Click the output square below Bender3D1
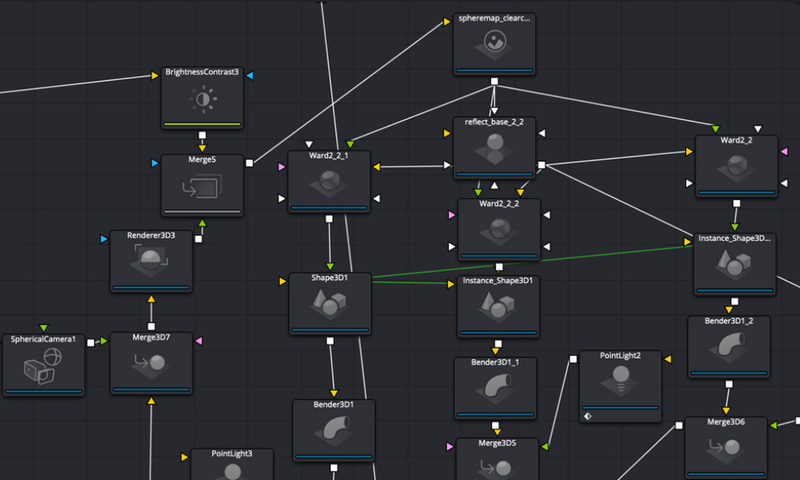The image size is (800, 480). point(334,468)
